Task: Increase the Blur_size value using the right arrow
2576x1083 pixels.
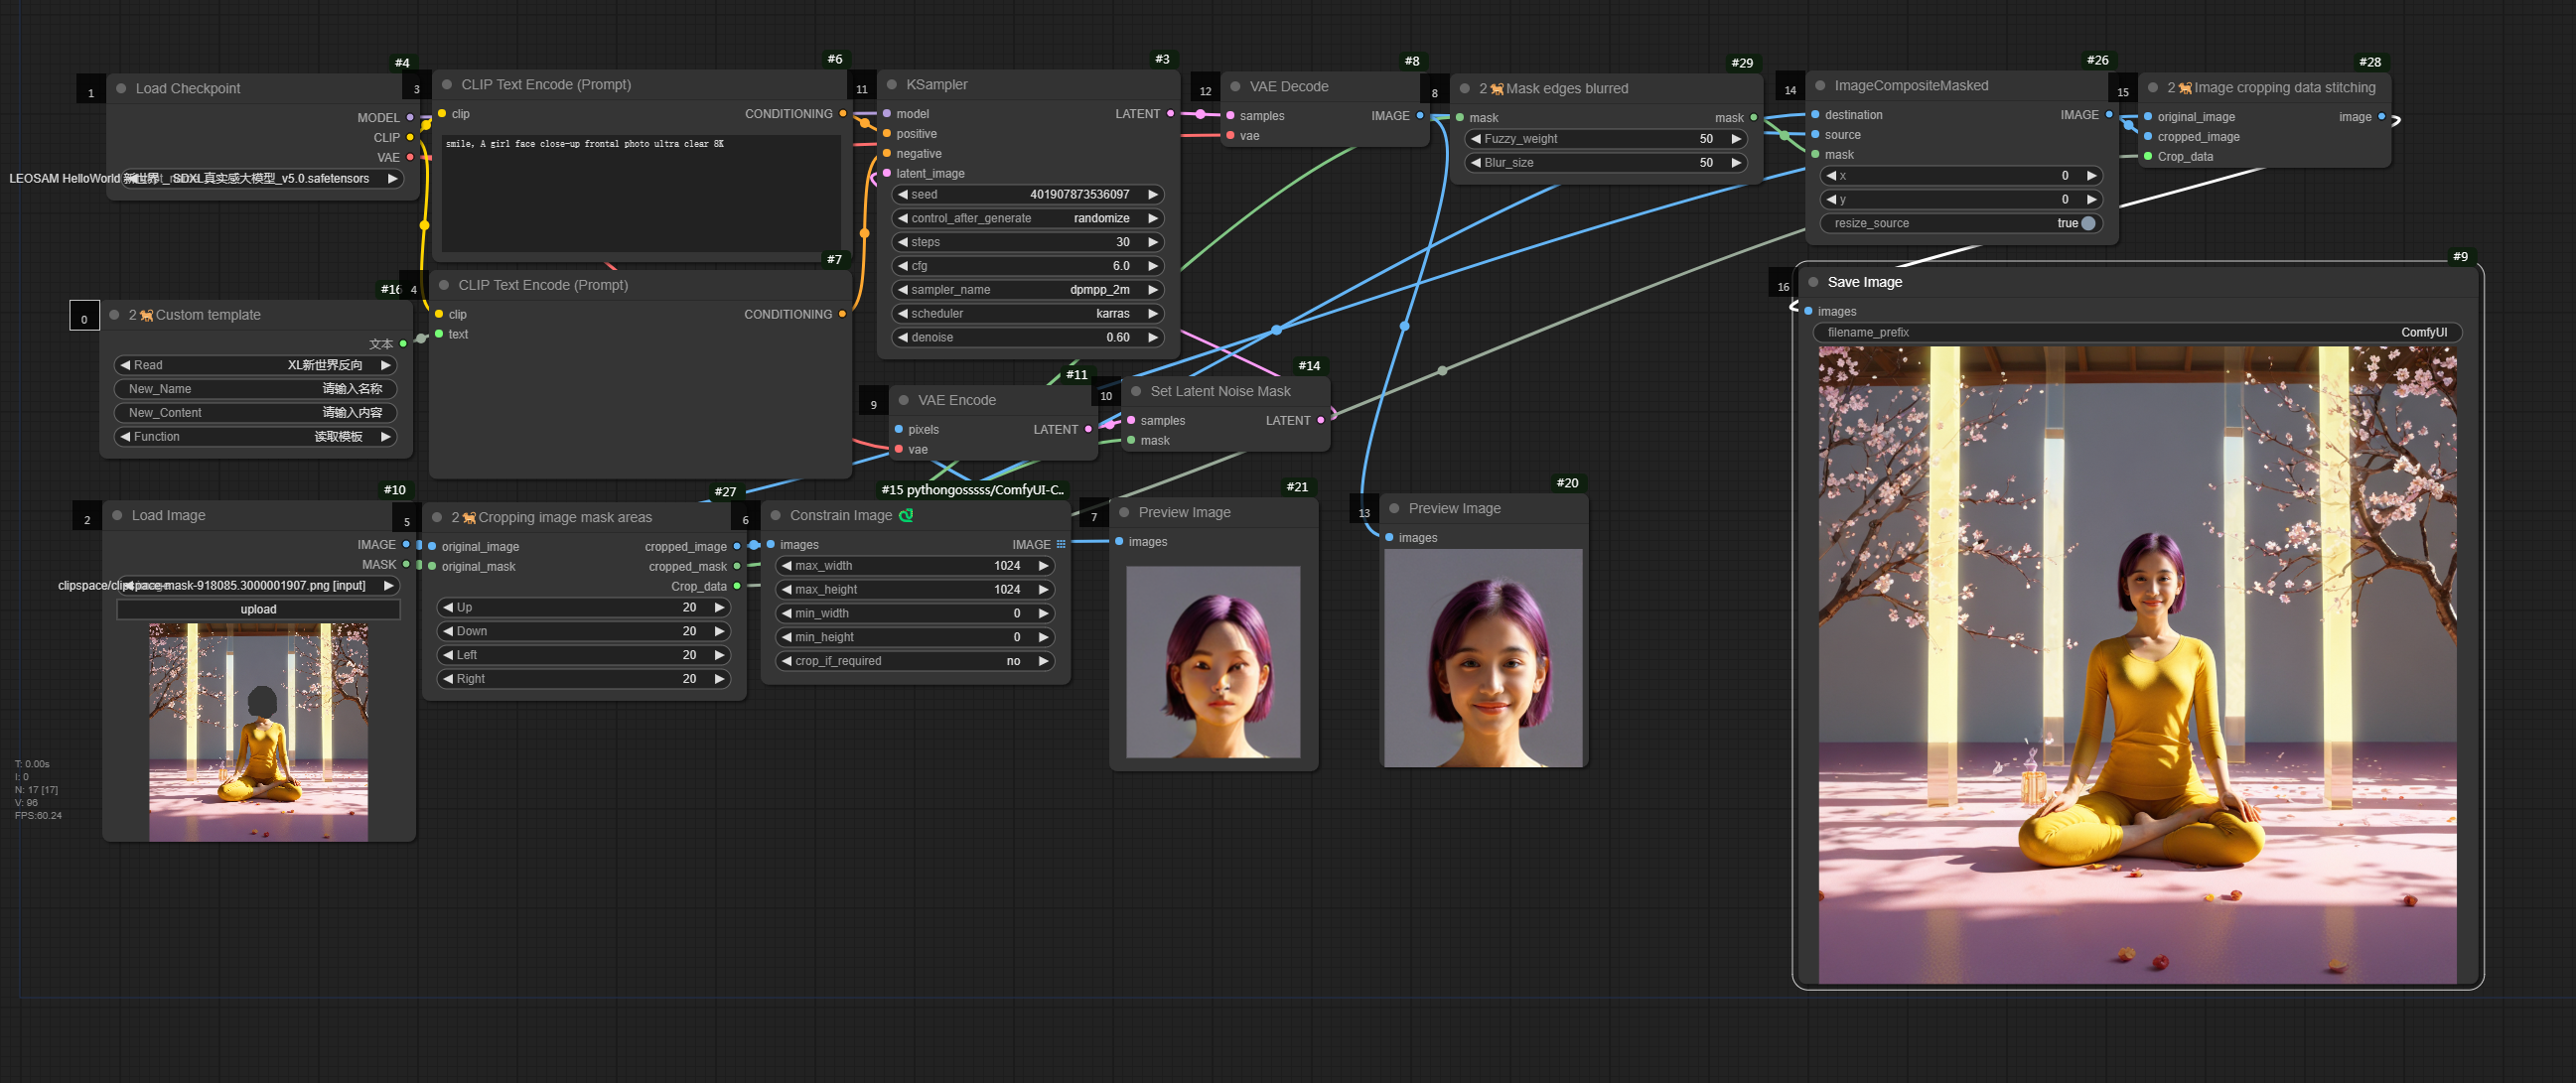Action: click(1736, 163)
